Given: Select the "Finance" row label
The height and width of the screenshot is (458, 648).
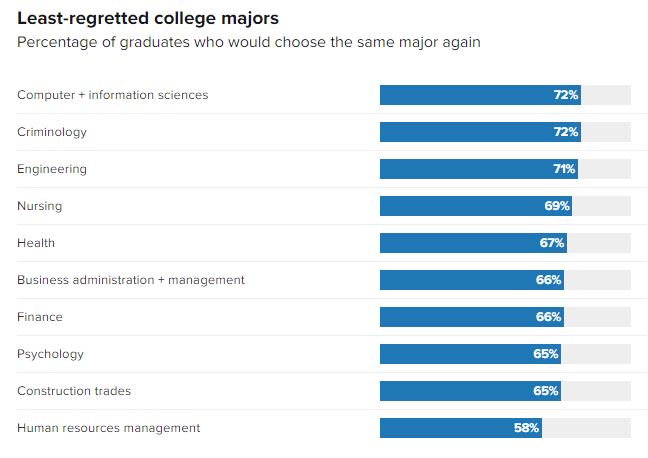Looking at the screenshot, I should [40, 317].
